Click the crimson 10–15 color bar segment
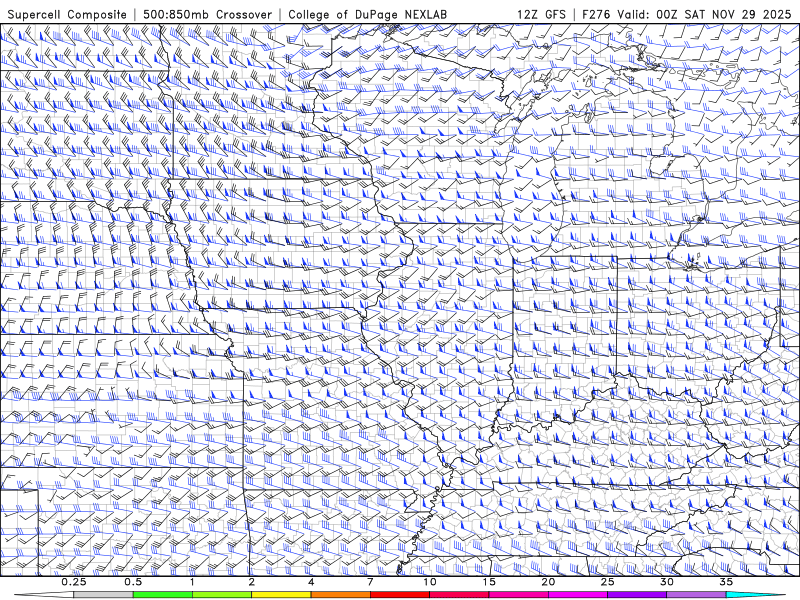800x600 pixels. coord(459,595)
